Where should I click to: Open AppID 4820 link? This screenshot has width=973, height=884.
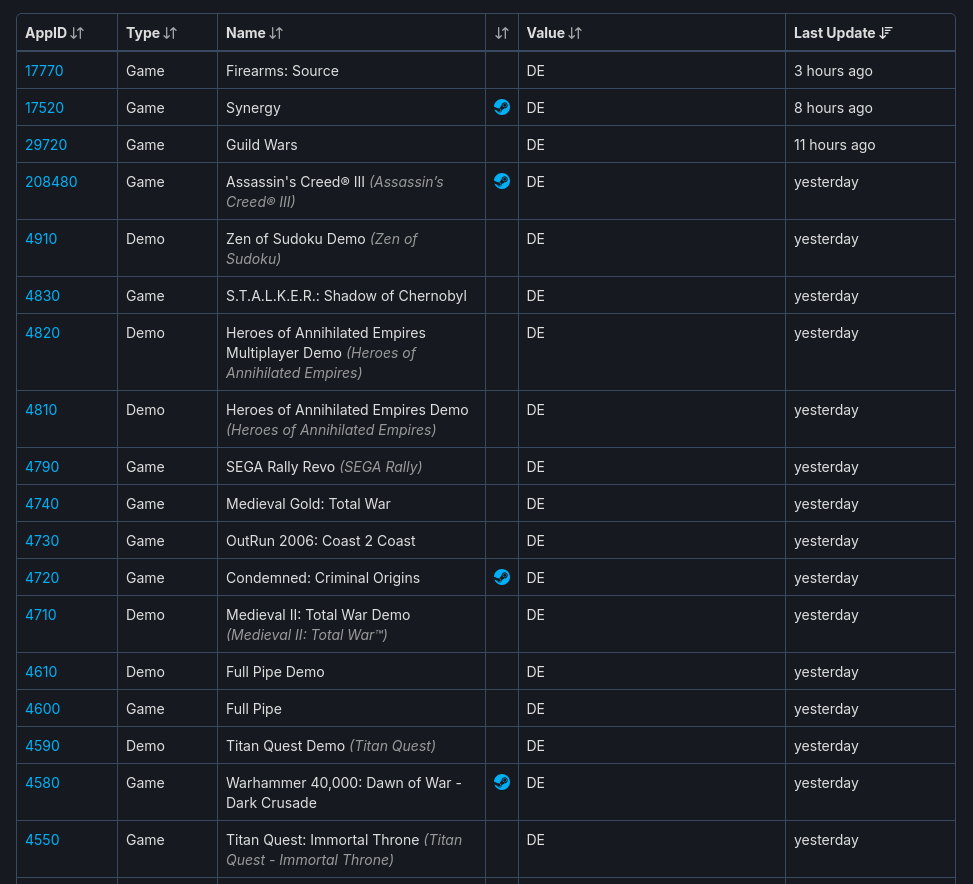[x=42, y=333]
